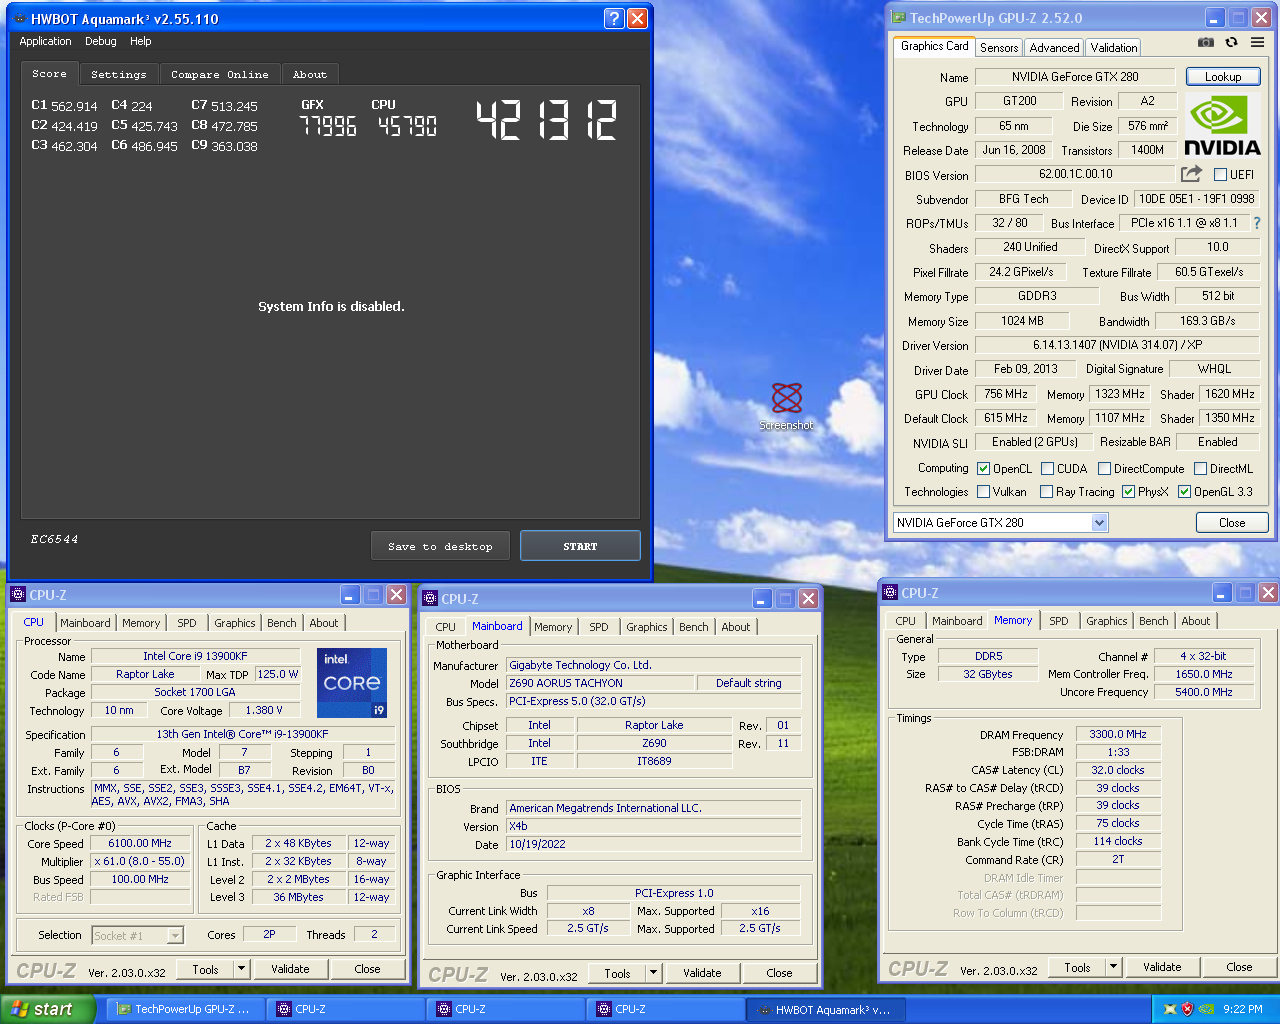Open the Aquamark Debug menu
The width and height of the screenshot is (1280, 1024).
click(100, 41)
